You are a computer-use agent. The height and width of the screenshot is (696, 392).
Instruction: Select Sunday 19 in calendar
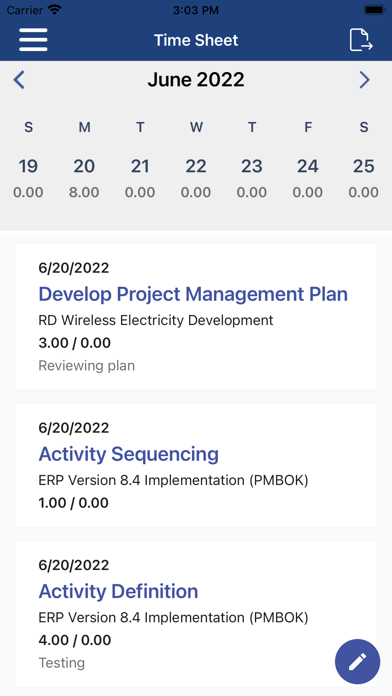tap(28, 178)
